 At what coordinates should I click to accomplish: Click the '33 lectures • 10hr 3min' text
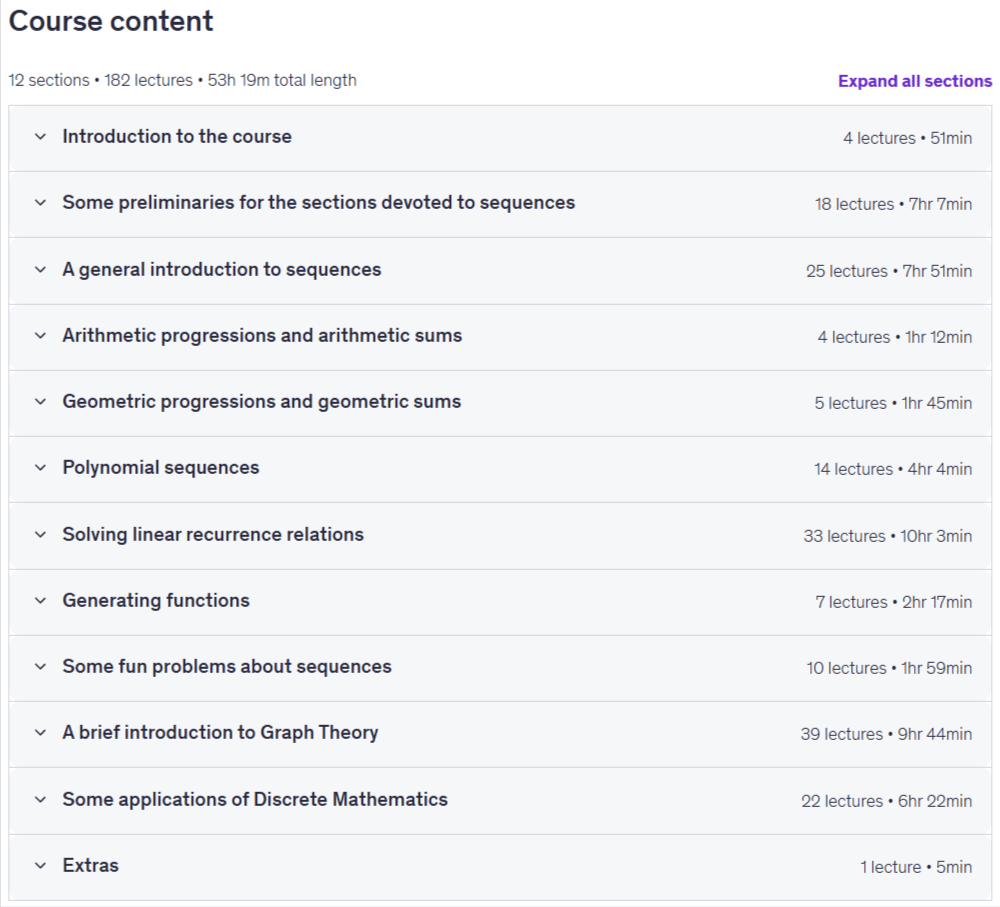click(888, 536)
